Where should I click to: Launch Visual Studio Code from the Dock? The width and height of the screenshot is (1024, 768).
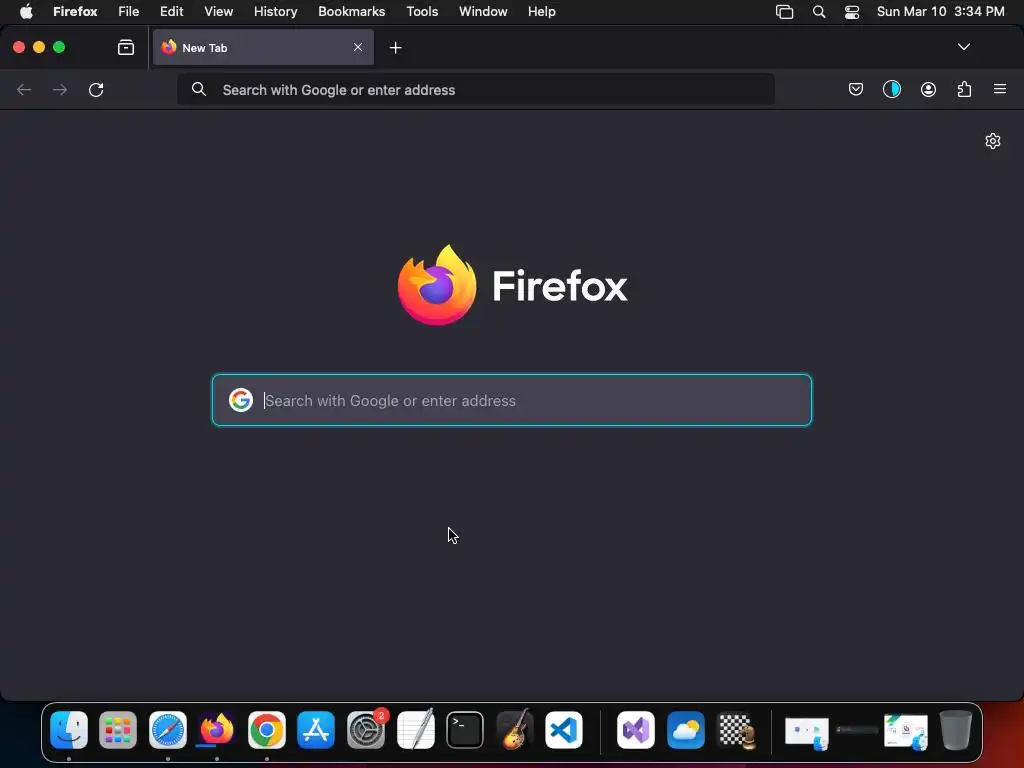(564, 729)
